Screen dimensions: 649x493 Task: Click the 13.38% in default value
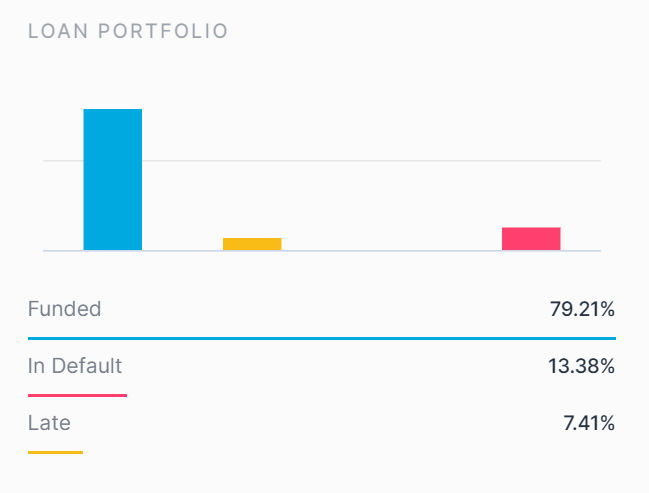(581, 366)
